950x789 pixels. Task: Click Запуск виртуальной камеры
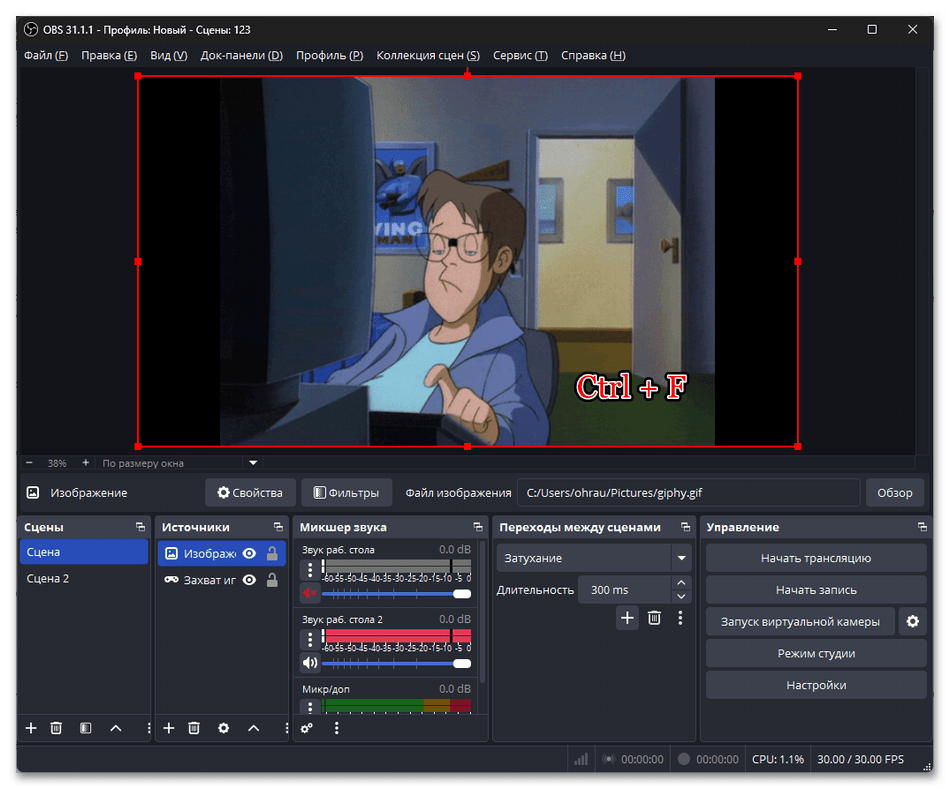pos(800,621)
